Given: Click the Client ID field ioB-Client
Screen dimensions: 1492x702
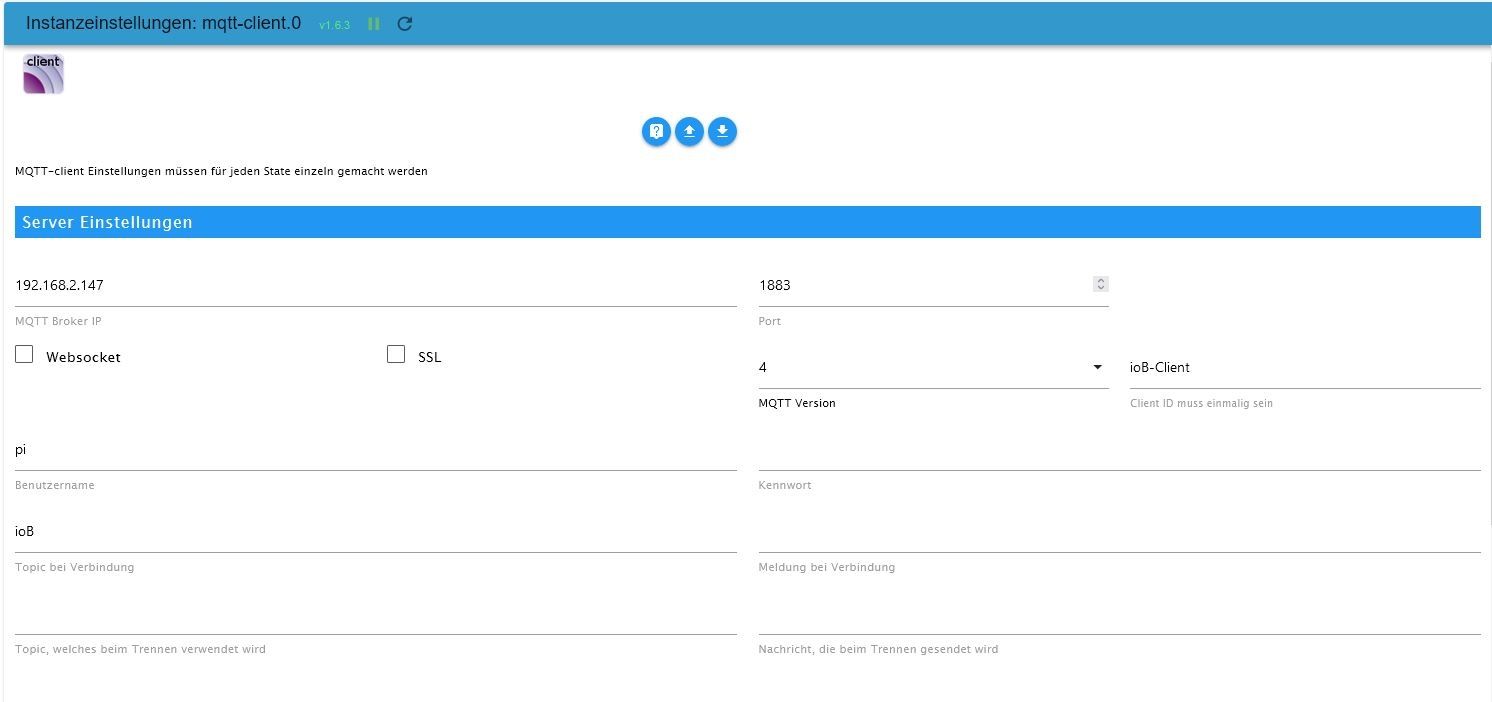Looking at the screenshot, I should coord(1305,368).
